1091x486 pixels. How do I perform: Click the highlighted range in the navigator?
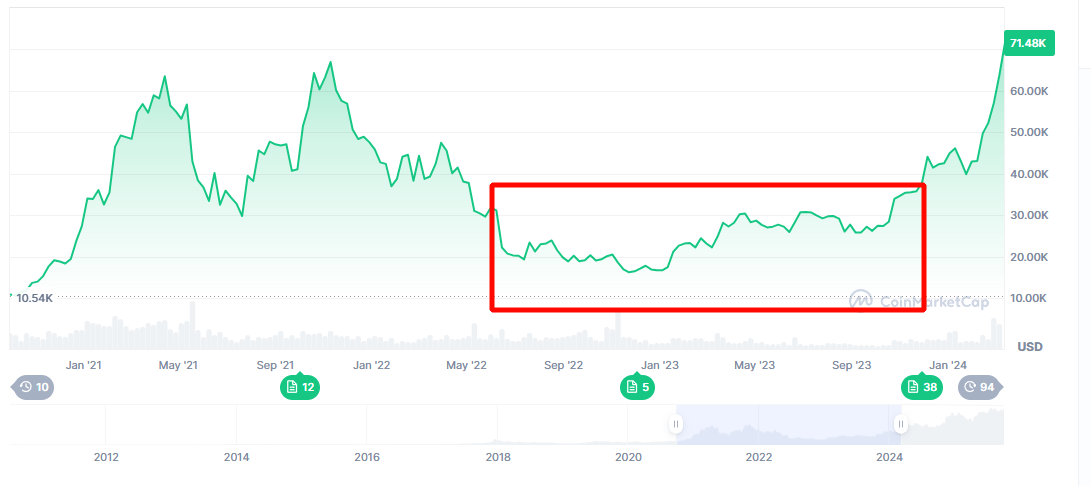point(788,424)
